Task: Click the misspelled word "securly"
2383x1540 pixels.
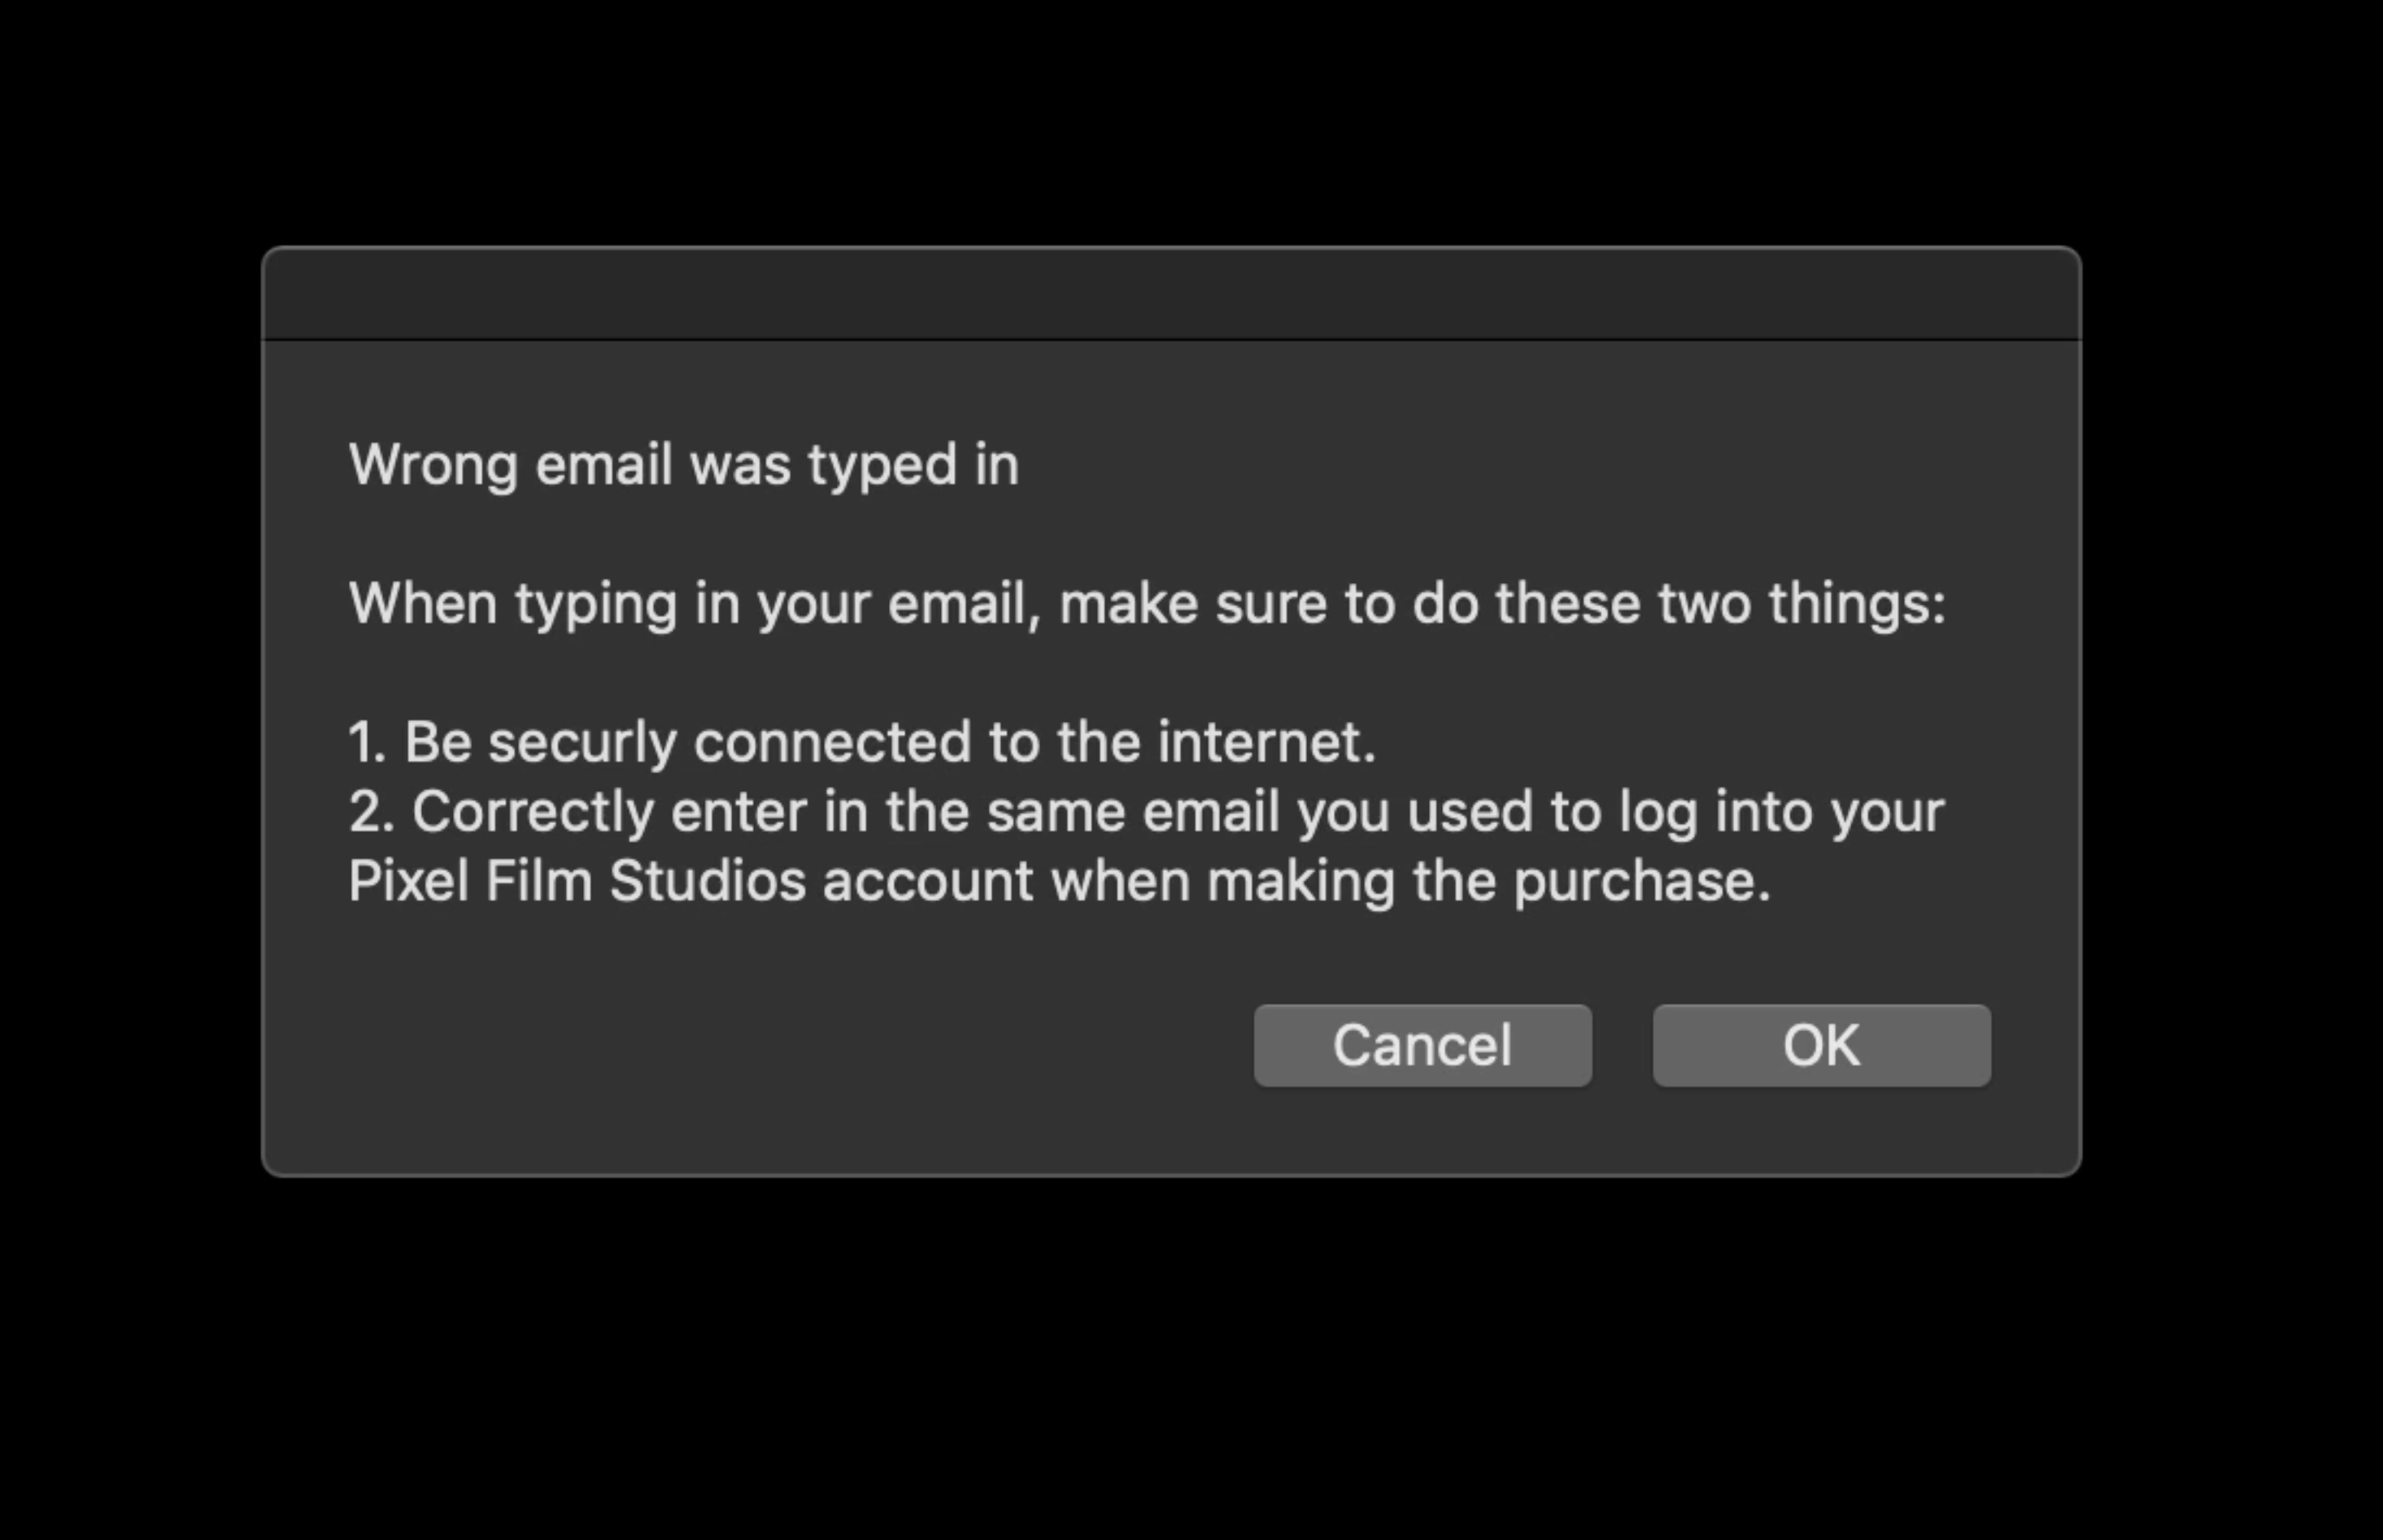Action: pyautogui.click(x=582, y=743)
